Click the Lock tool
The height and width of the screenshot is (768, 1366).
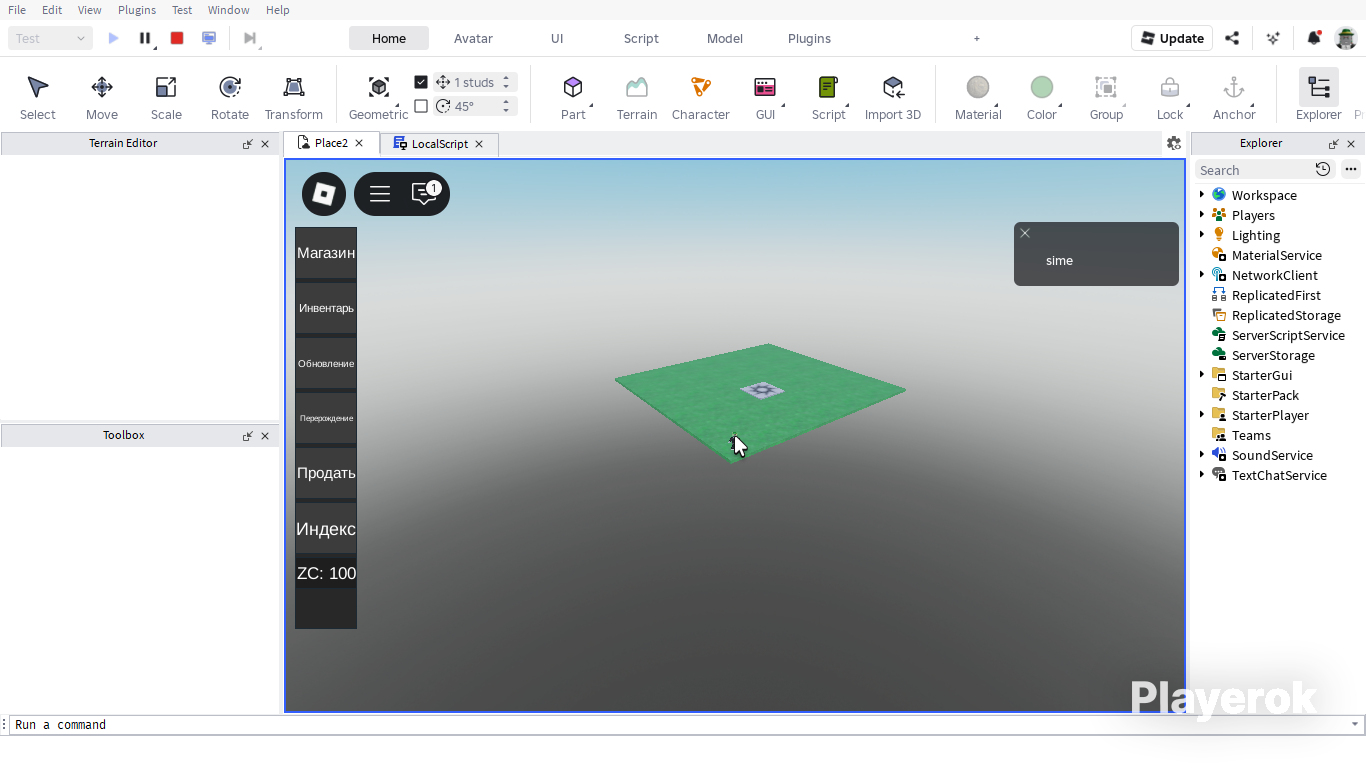pos(1170,97)
